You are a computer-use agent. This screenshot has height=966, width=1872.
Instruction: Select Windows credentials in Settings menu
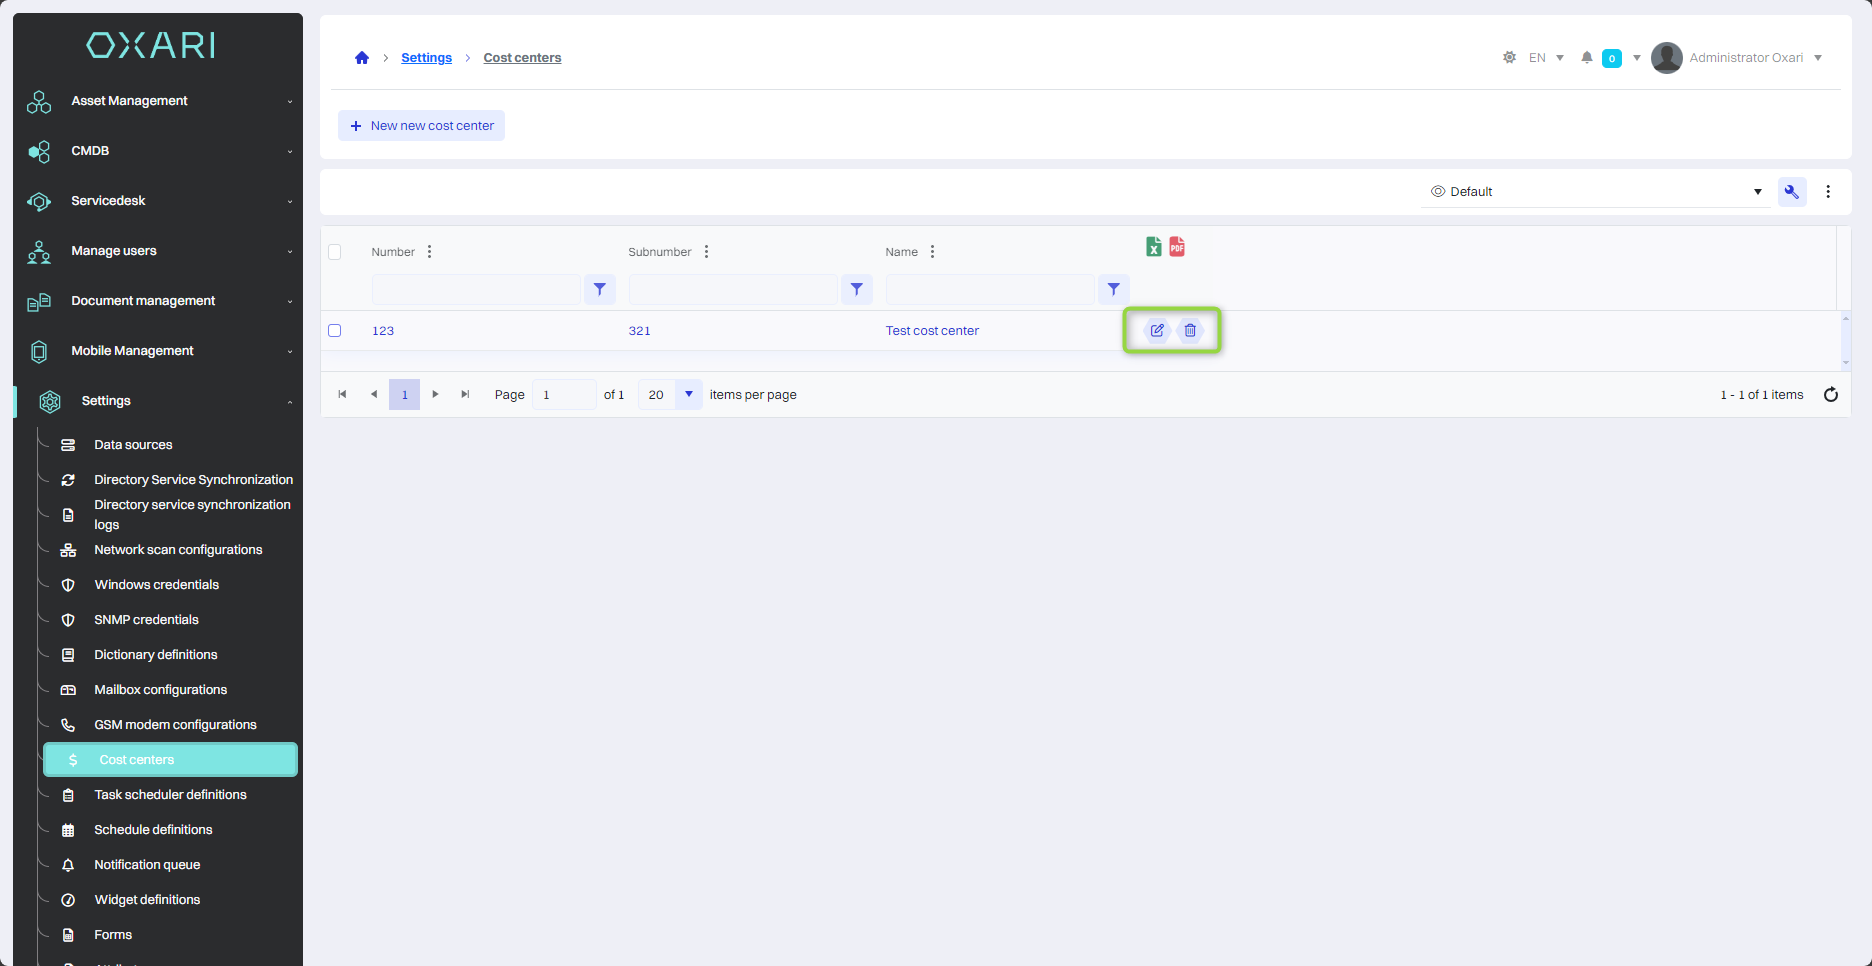coord(156,585)
